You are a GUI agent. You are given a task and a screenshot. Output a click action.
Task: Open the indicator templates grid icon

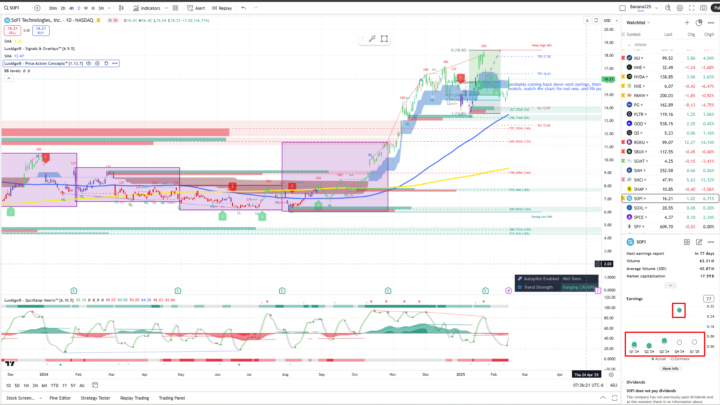(175, 8)
